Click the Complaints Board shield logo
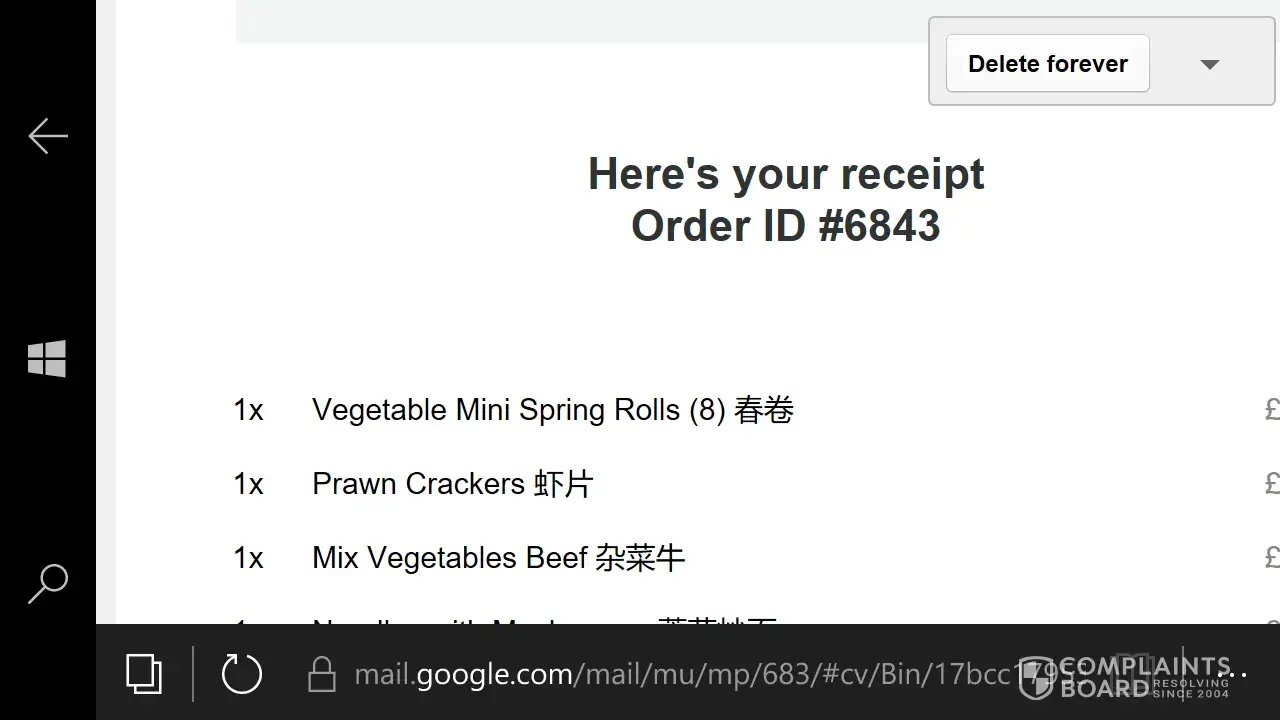This screenshot has height=720, width=1280. (1036, 678)
